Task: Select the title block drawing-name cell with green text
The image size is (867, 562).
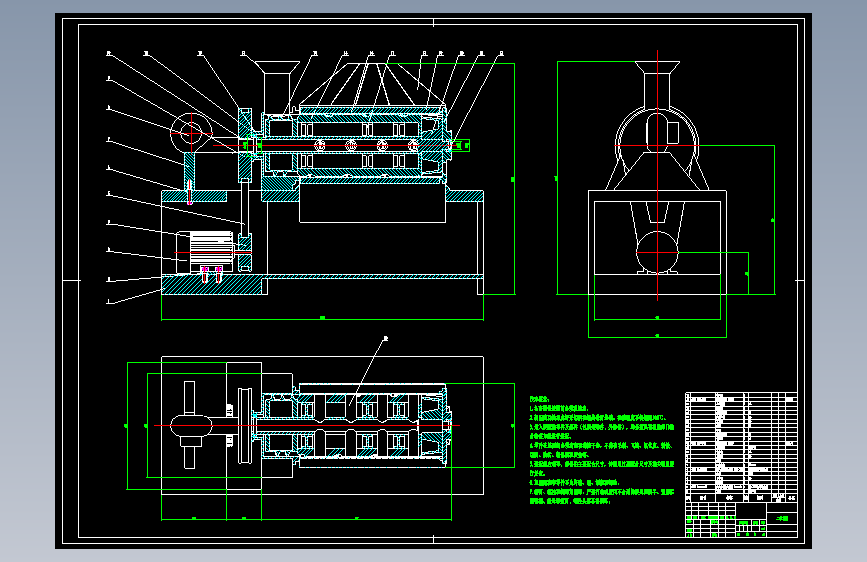Action: 782,518
